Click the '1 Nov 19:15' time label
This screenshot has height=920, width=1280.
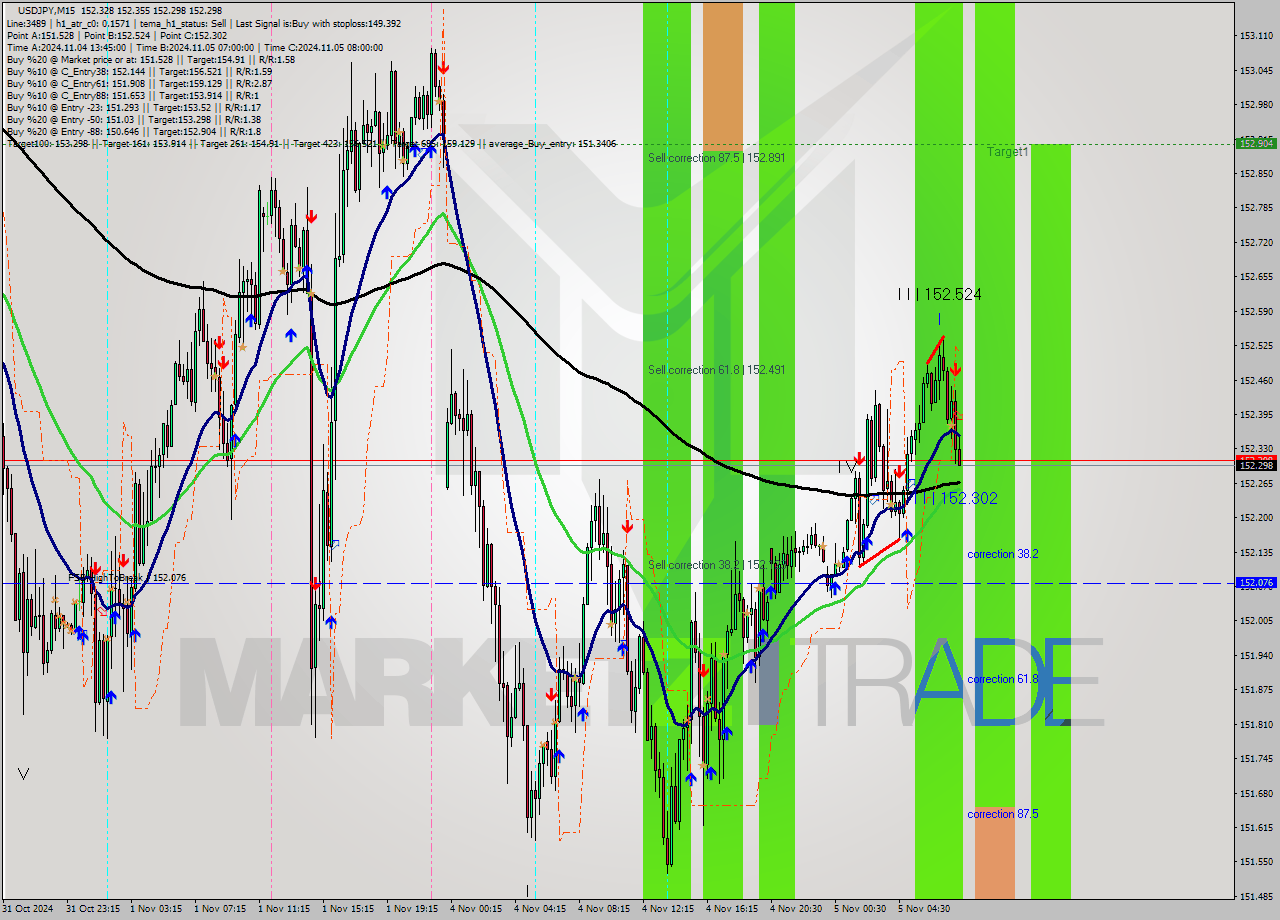412,909
